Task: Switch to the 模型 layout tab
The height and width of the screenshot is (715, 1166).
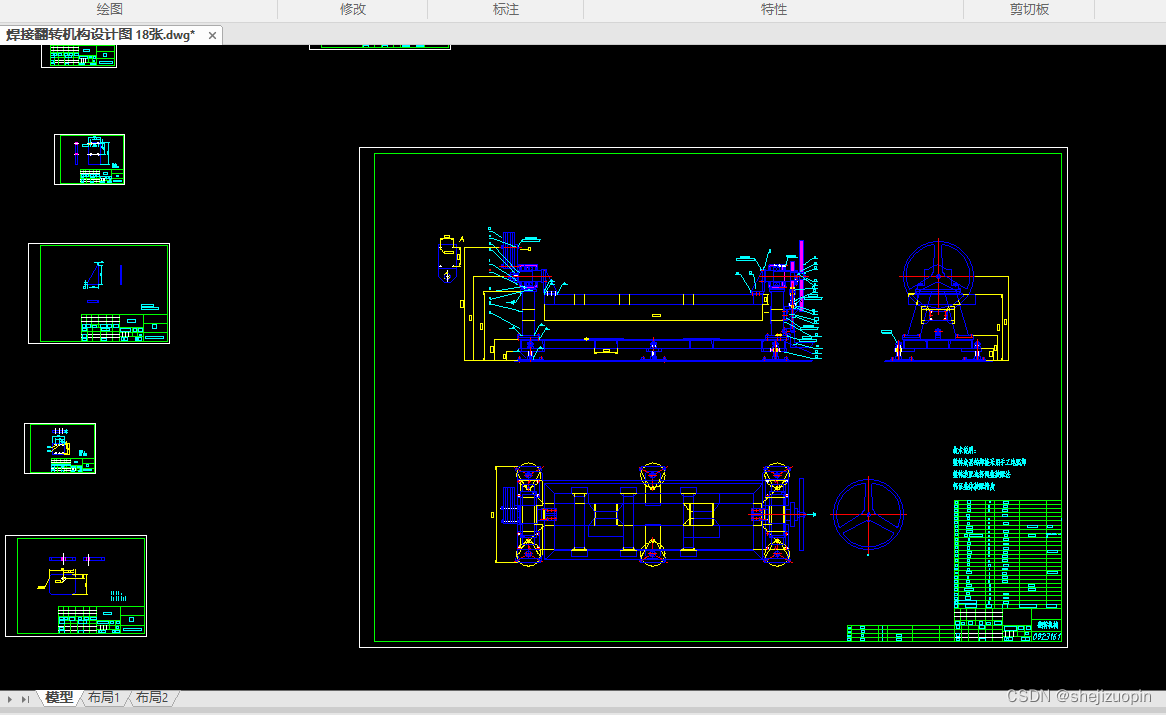Action: (x=59, y=697)
